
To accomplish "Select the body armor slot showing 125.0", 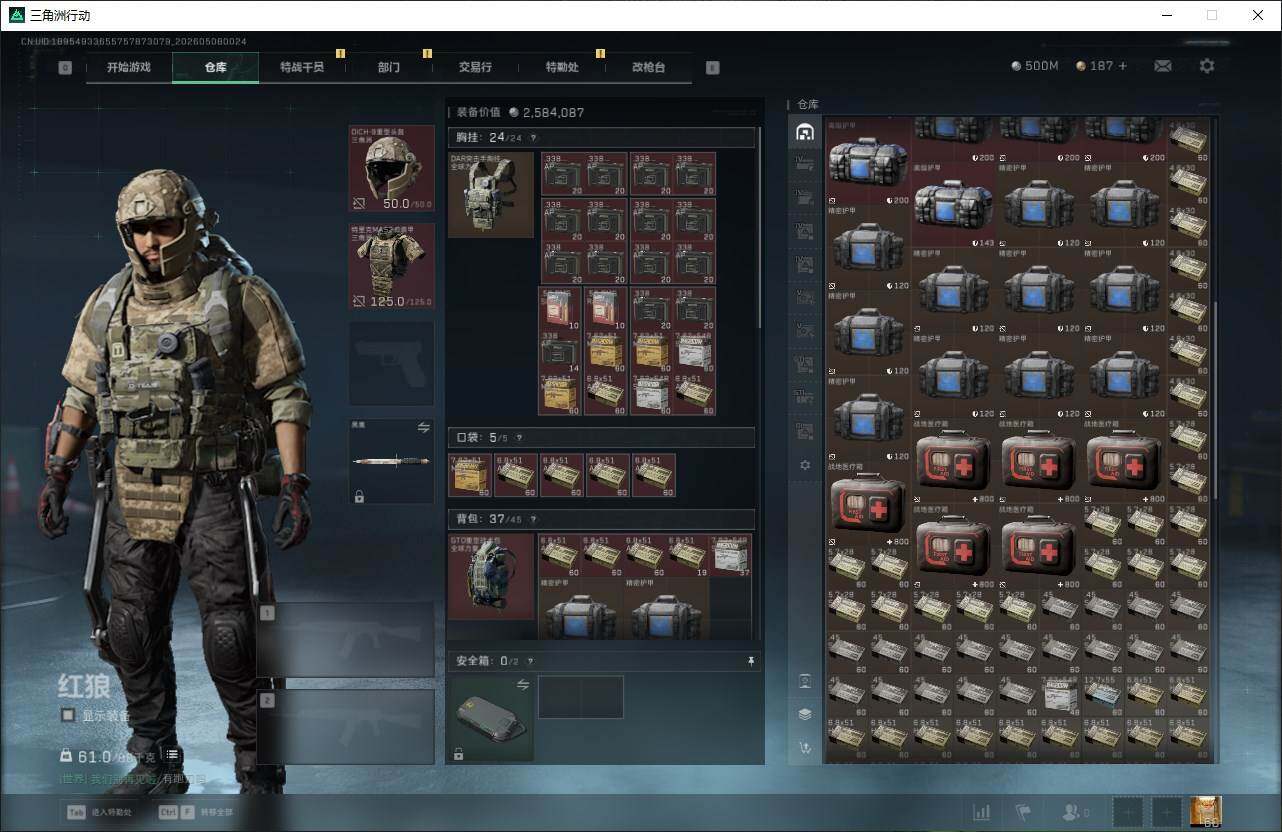I will point(392,266).
